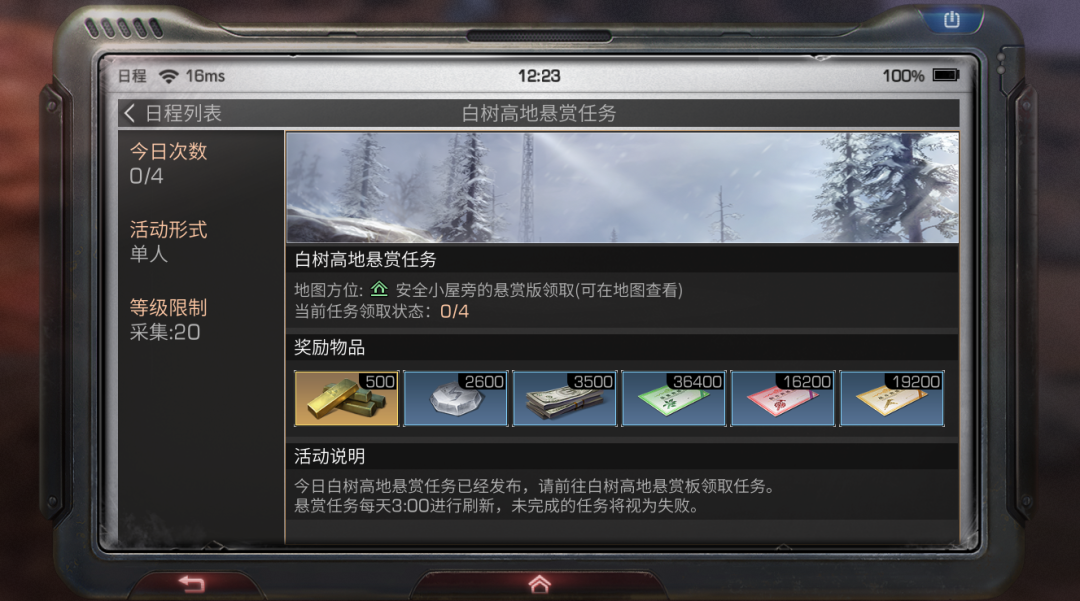Click the battery icon in status bar
Screen dimensions: 1080x601
click(x=946, y=75)
